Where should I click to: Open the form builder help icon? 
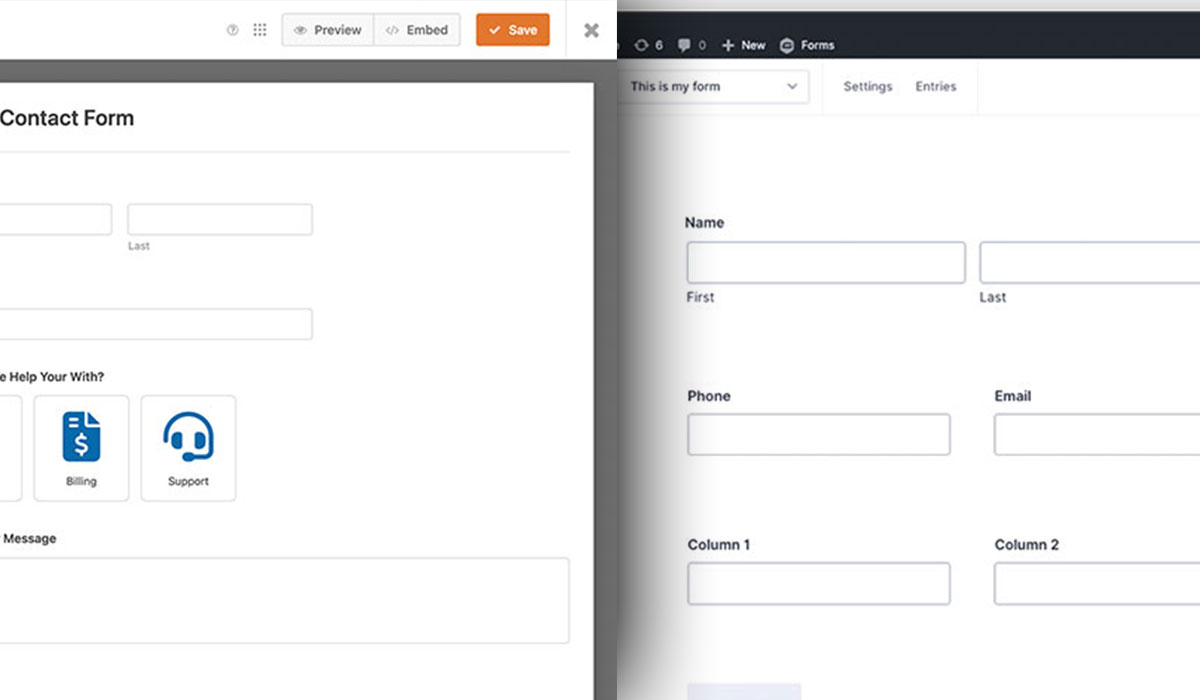(233, 30)
